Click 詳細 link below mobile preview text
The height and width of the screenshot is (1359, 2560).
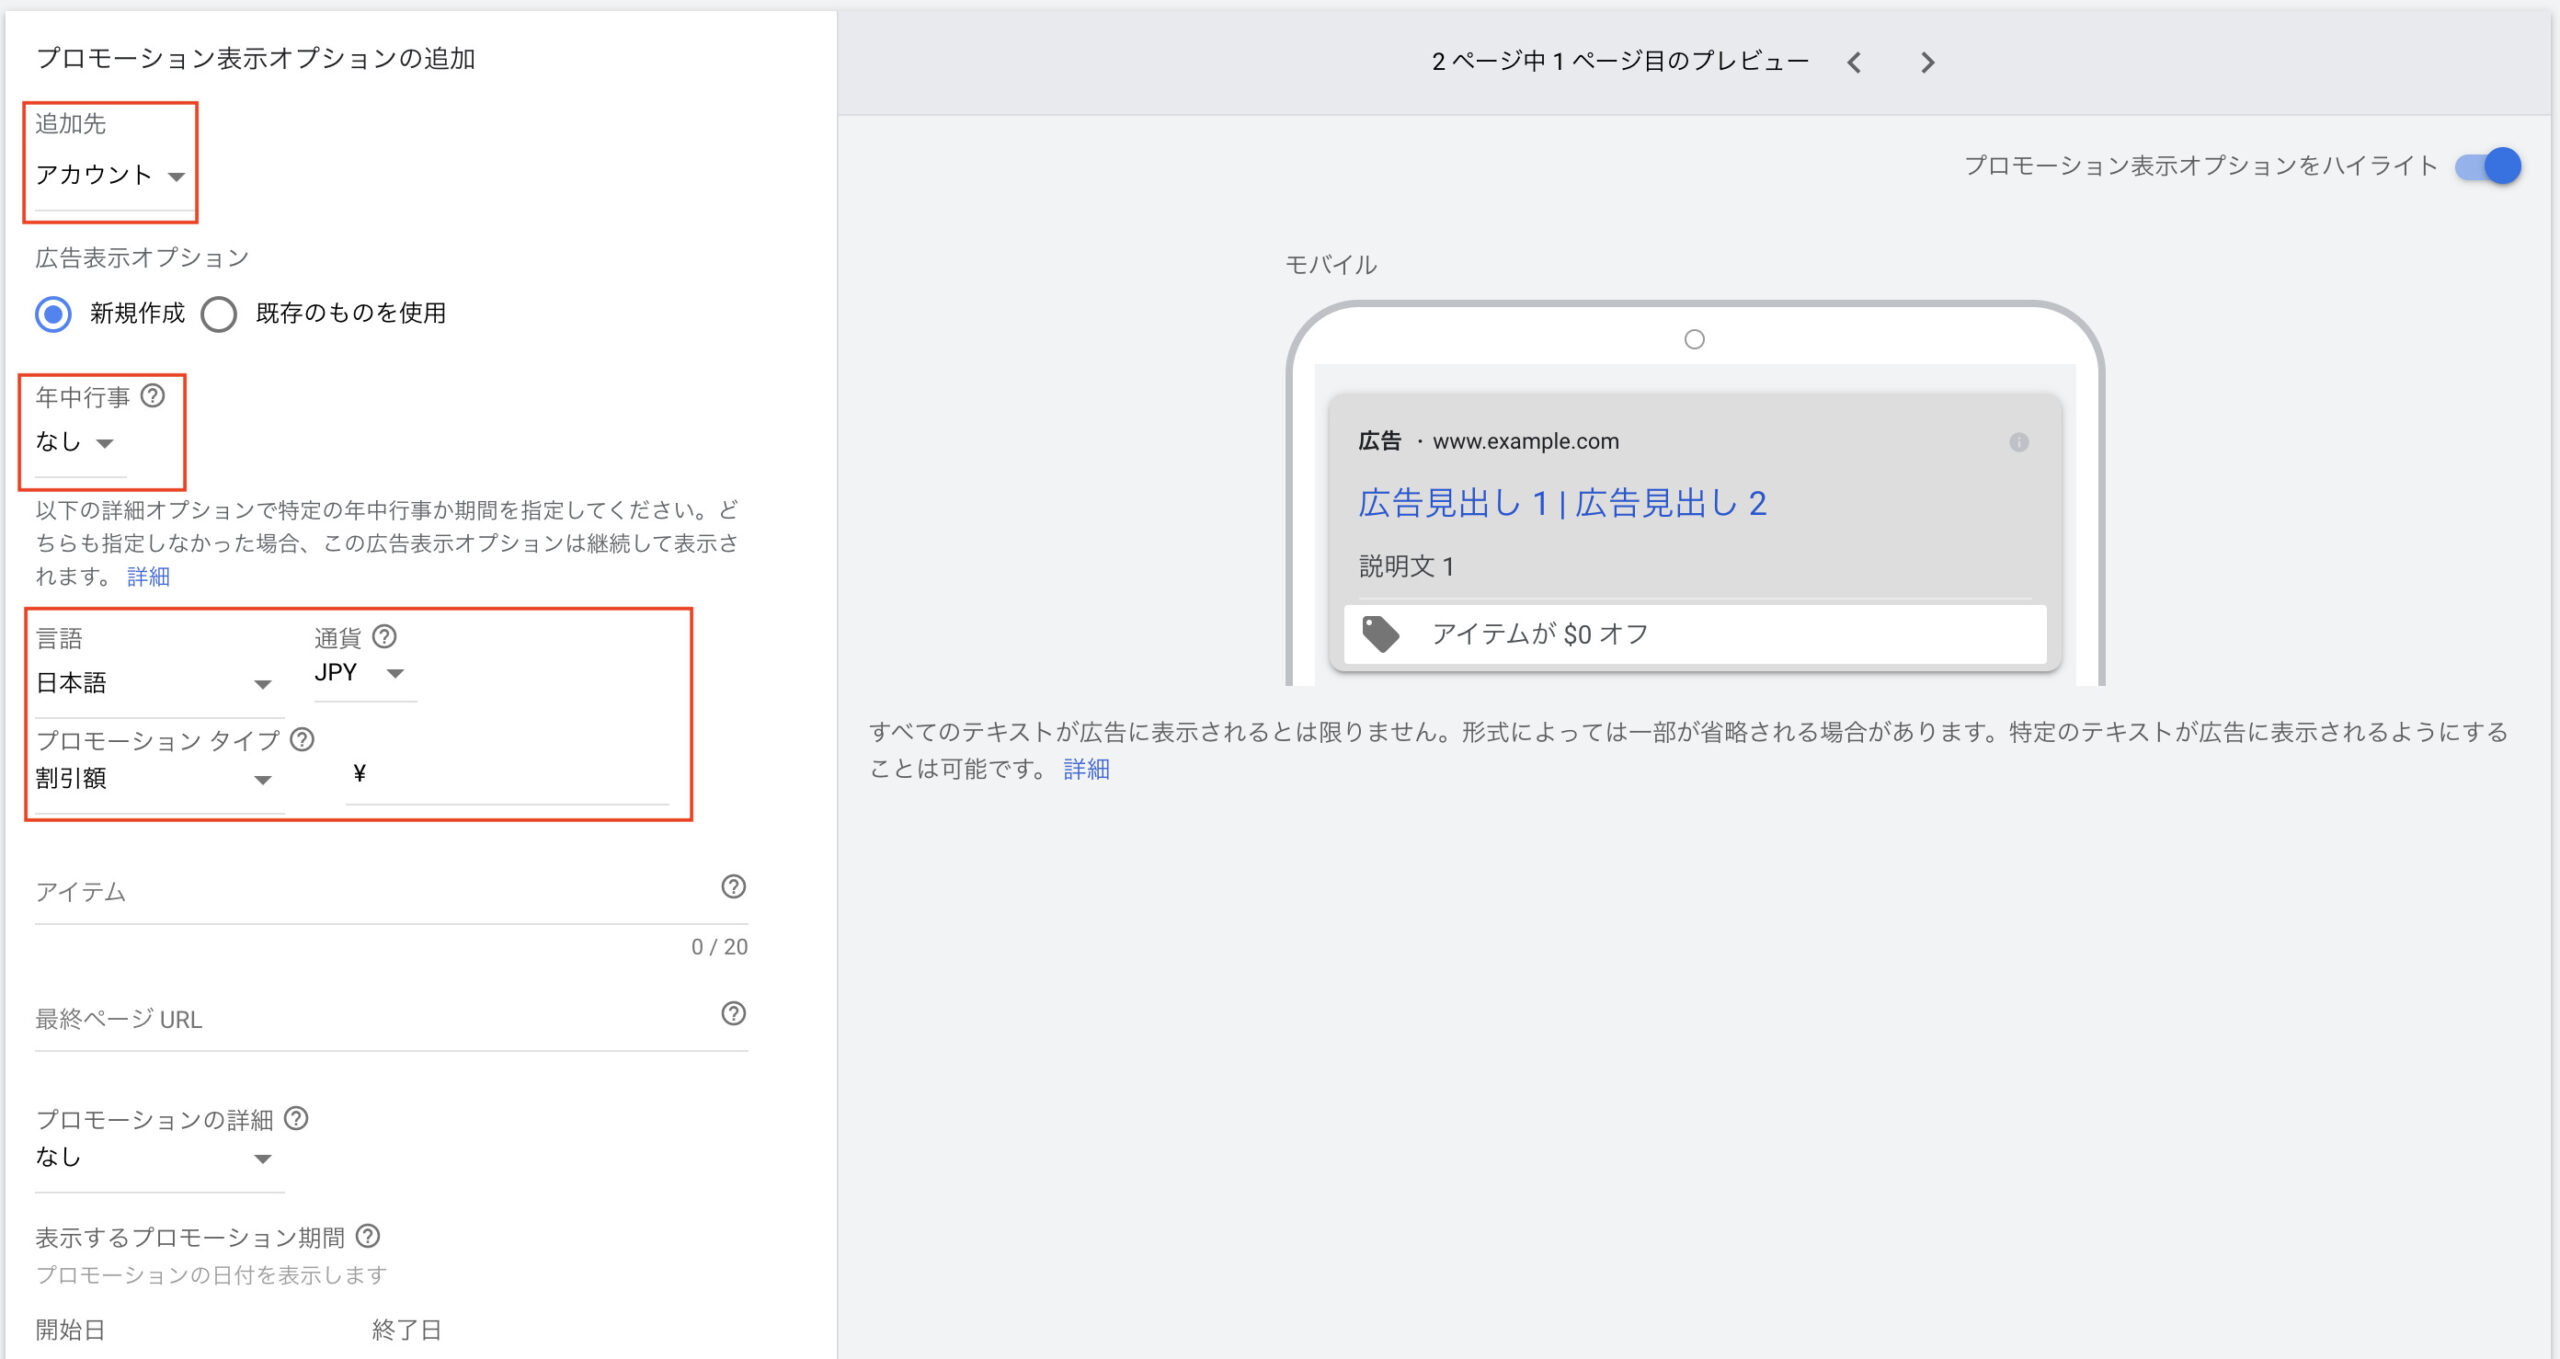click(x=1086, y=769)
